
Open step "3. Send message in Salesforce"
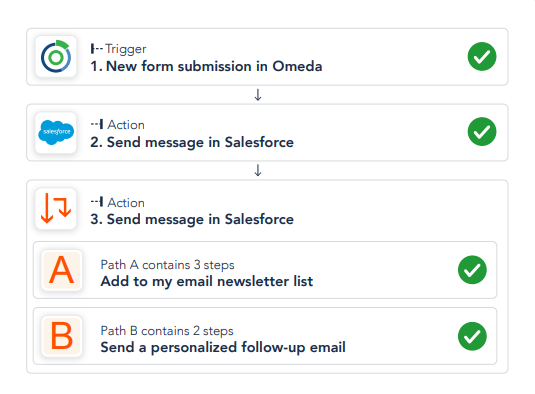(192, 219)
